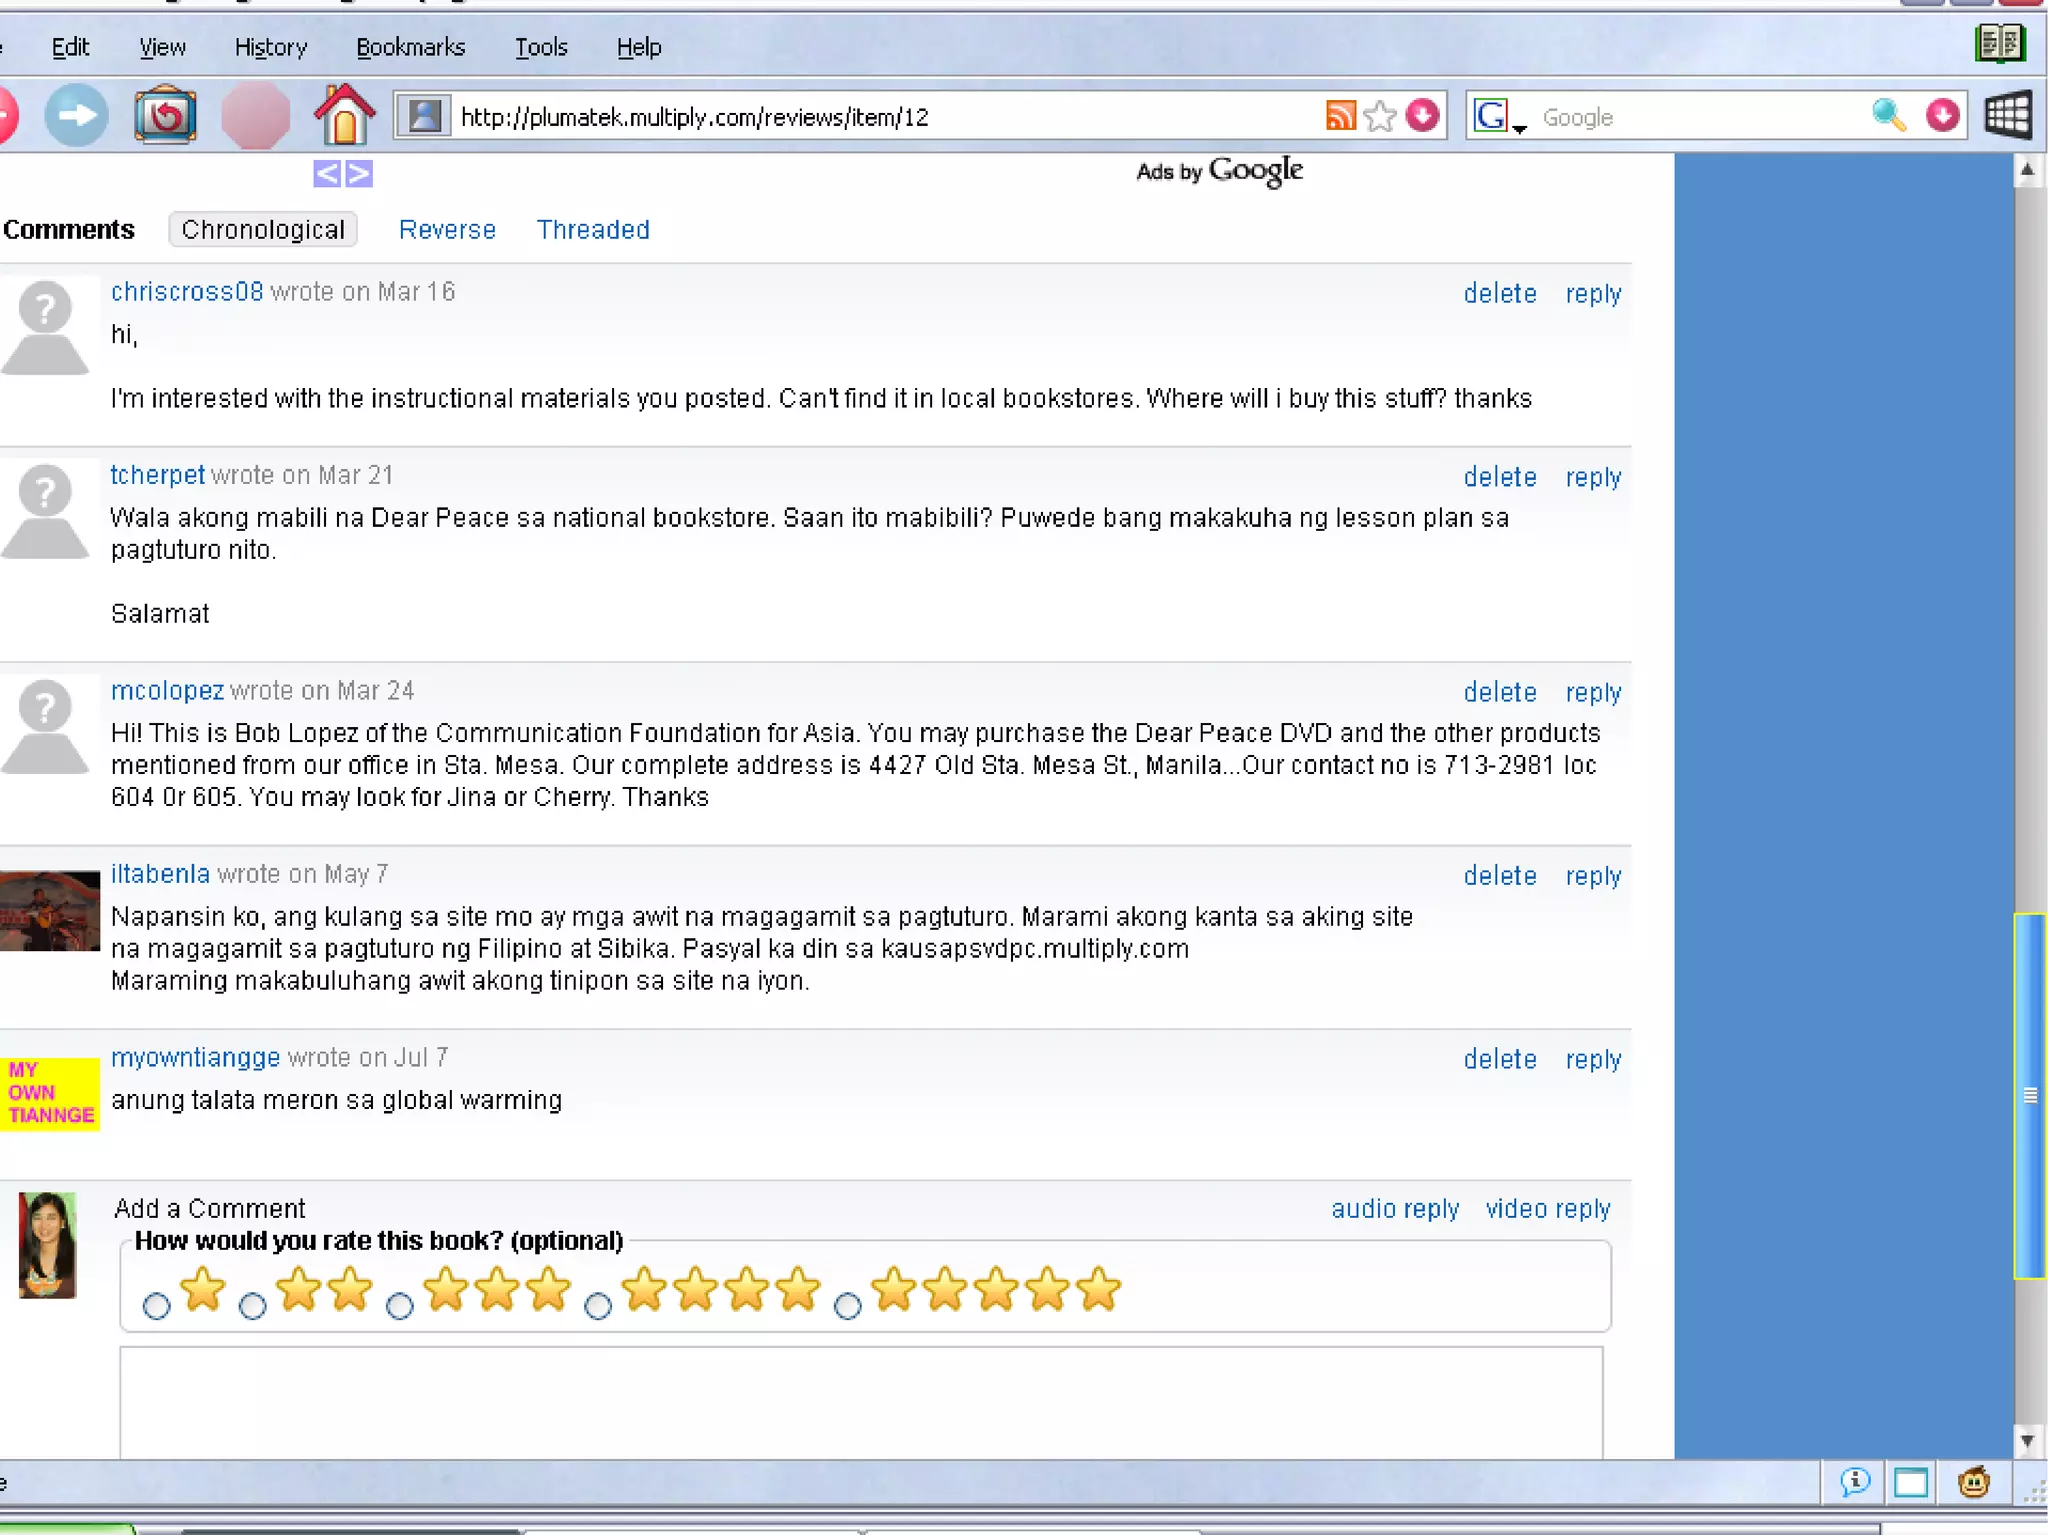This screenshot has width=2048, height=1535.
Task: Expand the search bar red dropdown arrow
Action: [x=1942, y=116]
